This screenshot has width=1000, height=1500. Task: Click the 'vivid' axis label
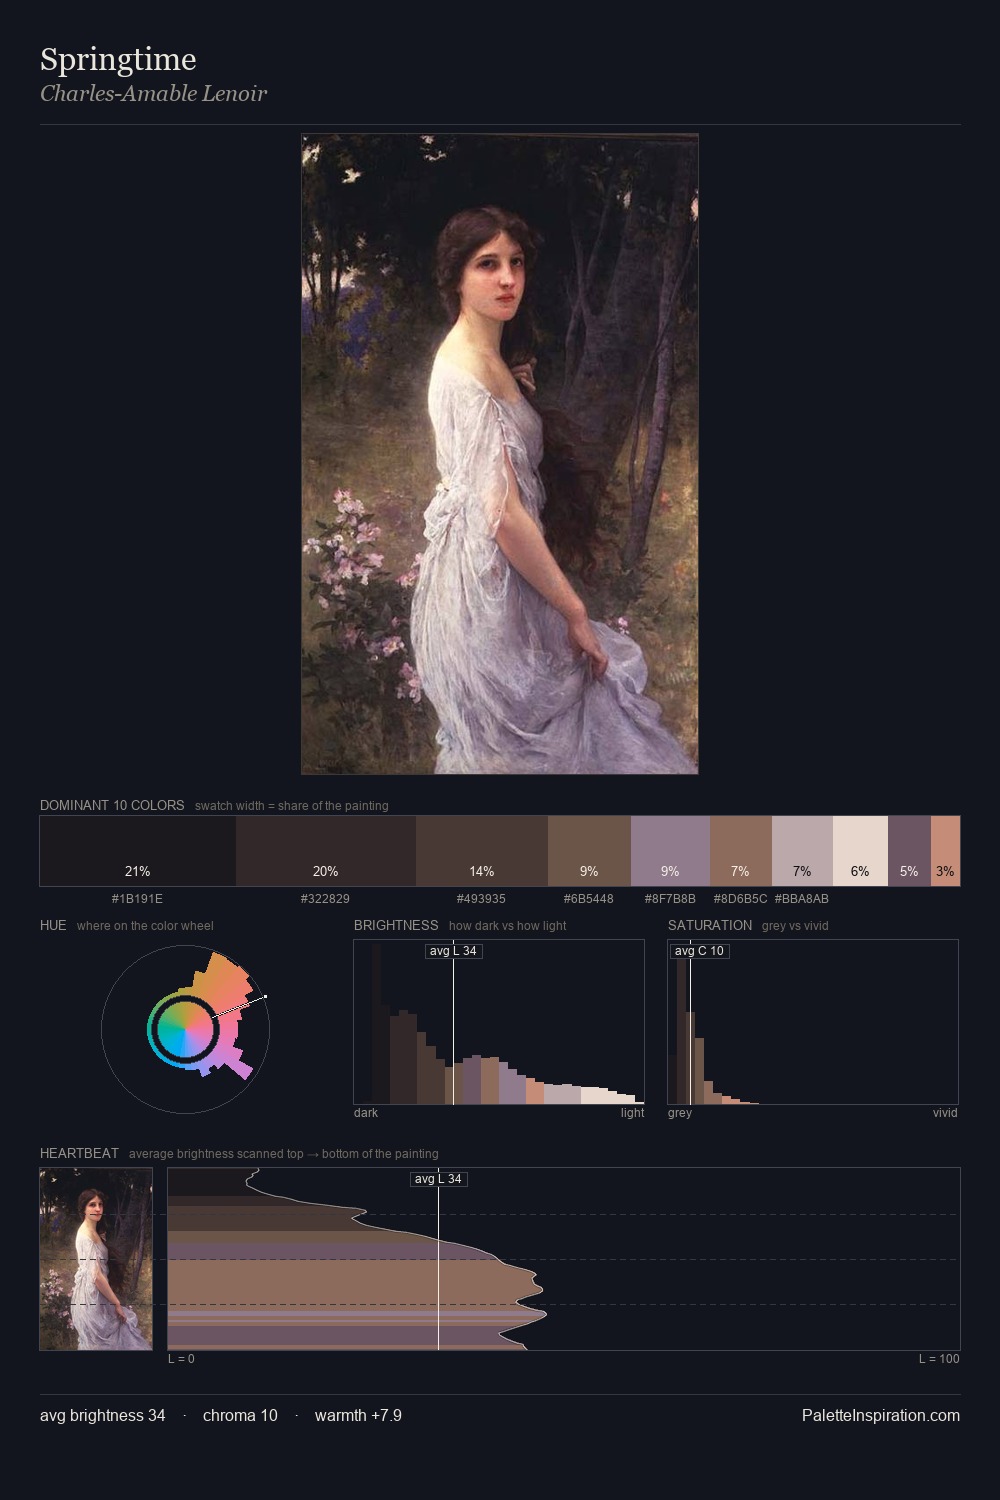pos(945,1113)
